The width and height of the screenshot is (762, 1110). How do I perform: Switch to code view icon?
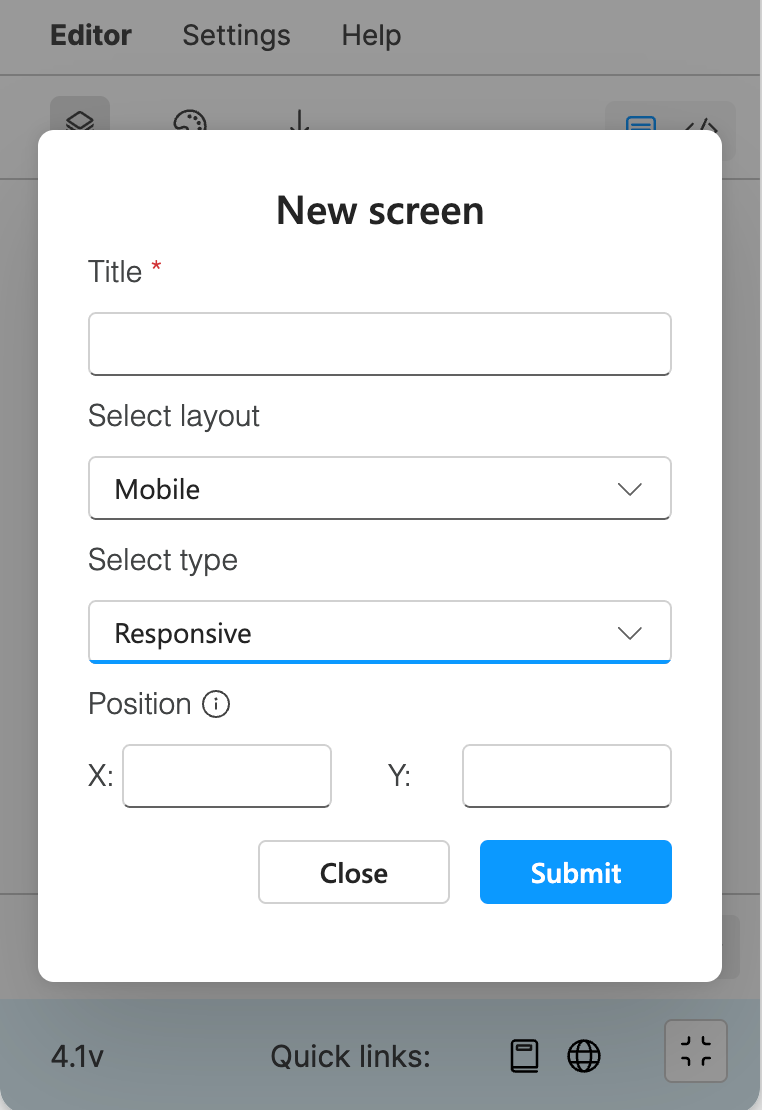[701, 126]
